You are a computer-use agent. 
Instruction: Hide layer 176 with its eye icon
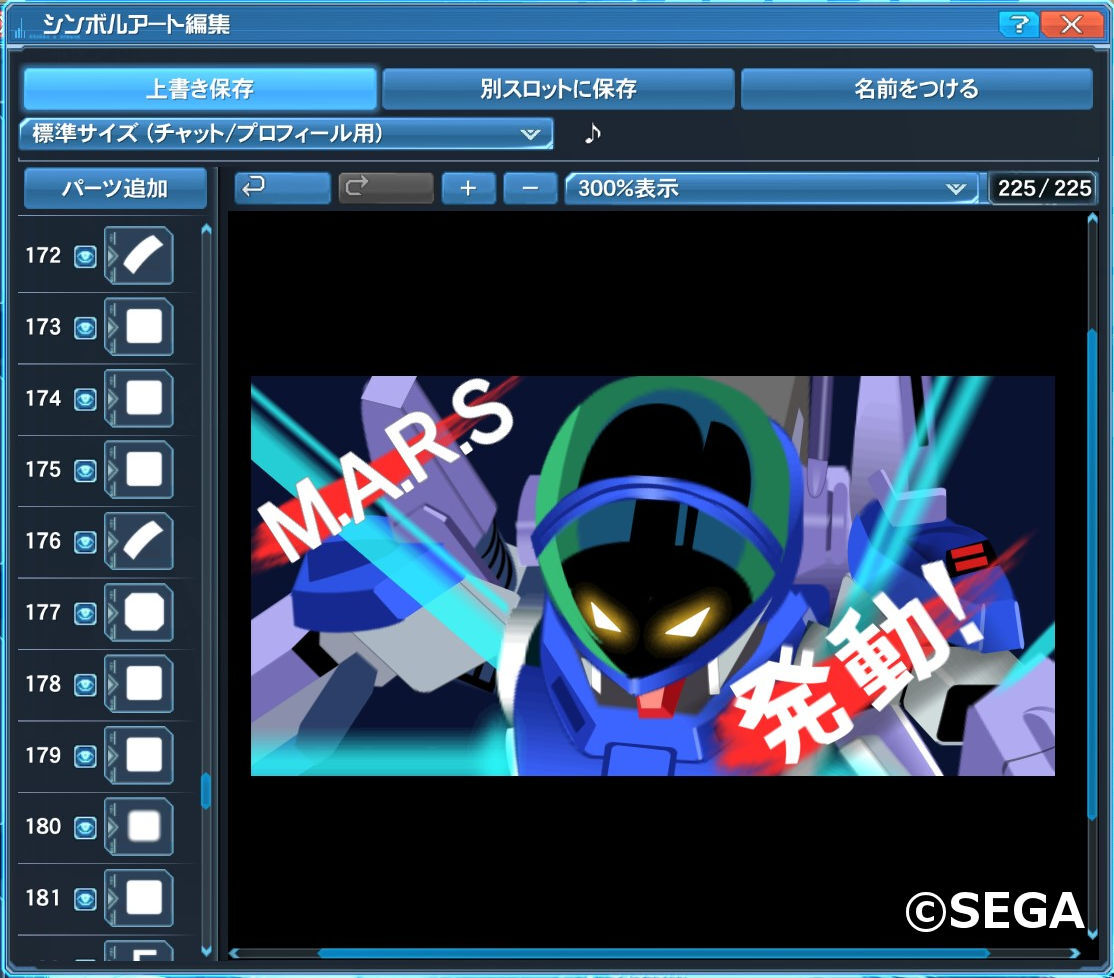[x=85, y=543]
